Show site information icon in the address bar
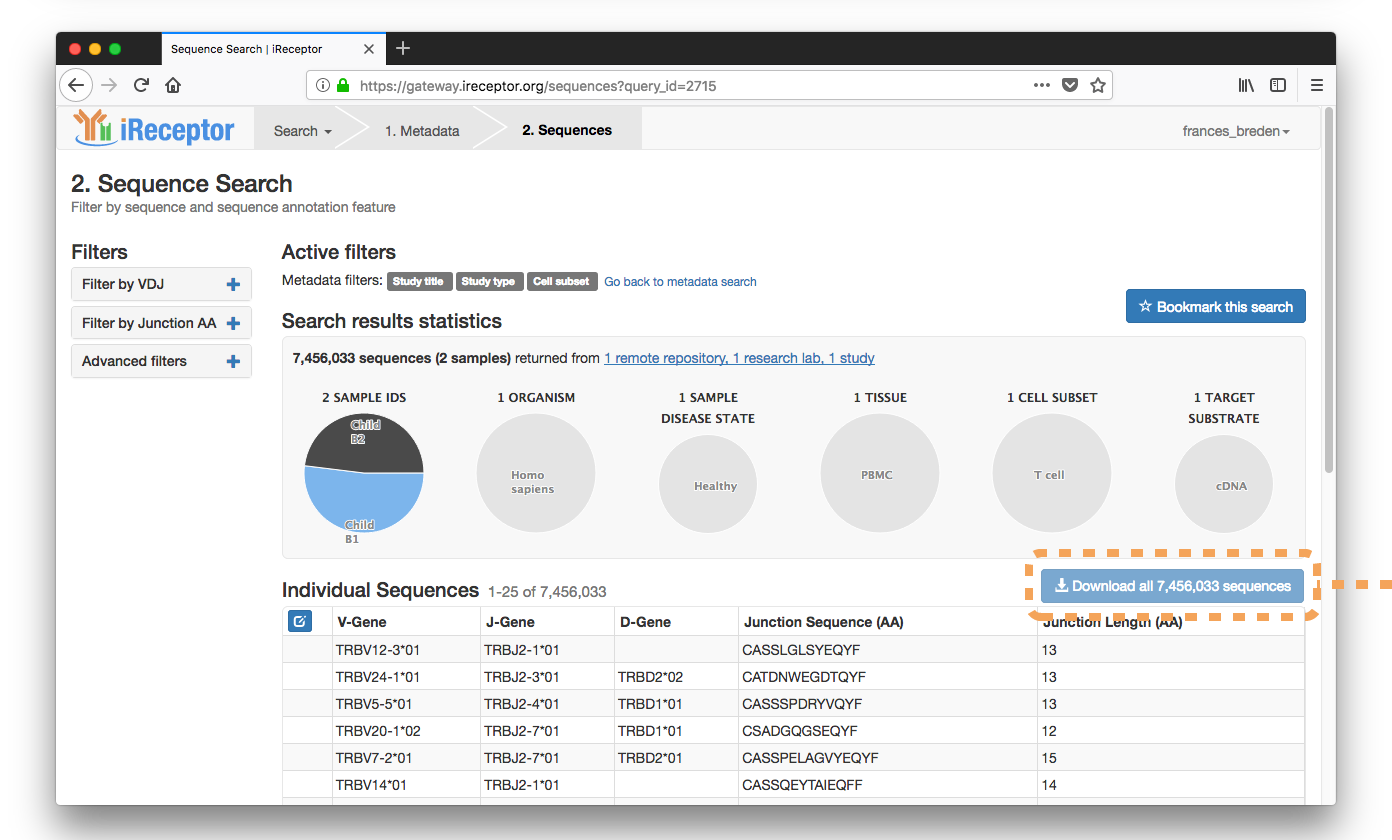Screen dimensions: 1392x840 [x=323, y=86]
